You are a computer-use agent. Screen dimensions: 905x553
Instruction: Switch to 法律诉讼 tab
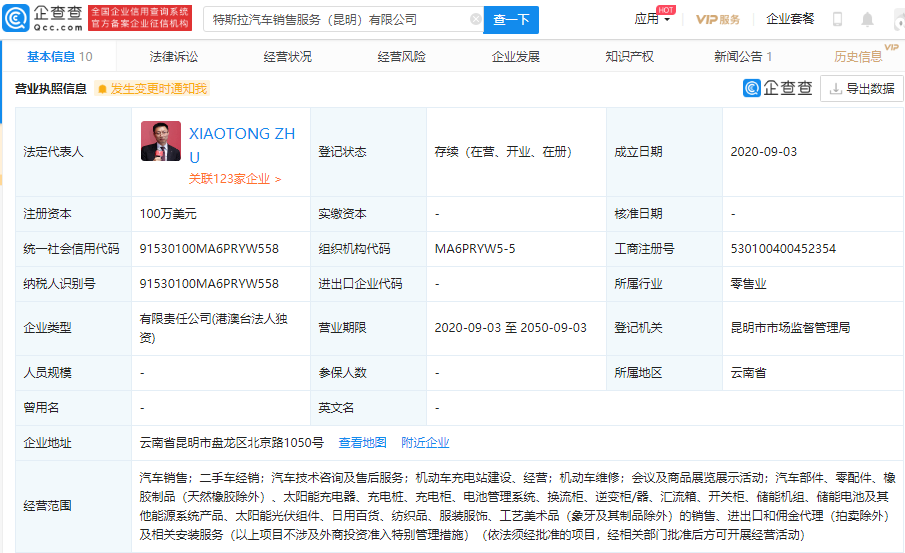(173, 57)
